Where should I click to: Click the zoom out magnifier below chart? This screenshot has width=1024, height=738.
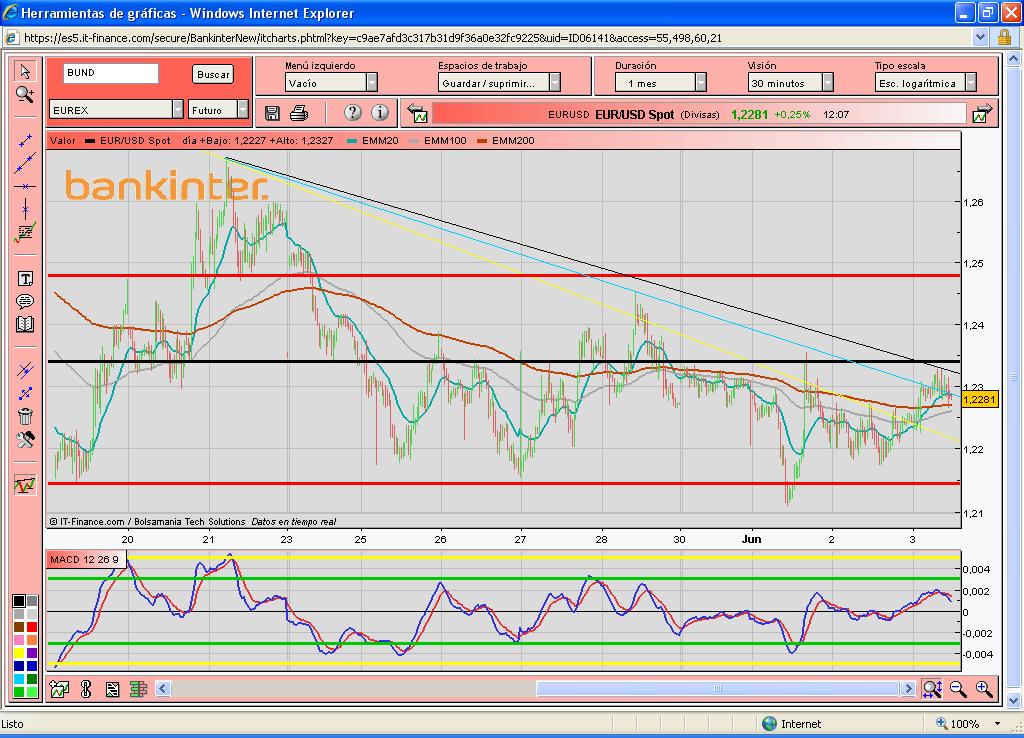[x=958, y=688]
